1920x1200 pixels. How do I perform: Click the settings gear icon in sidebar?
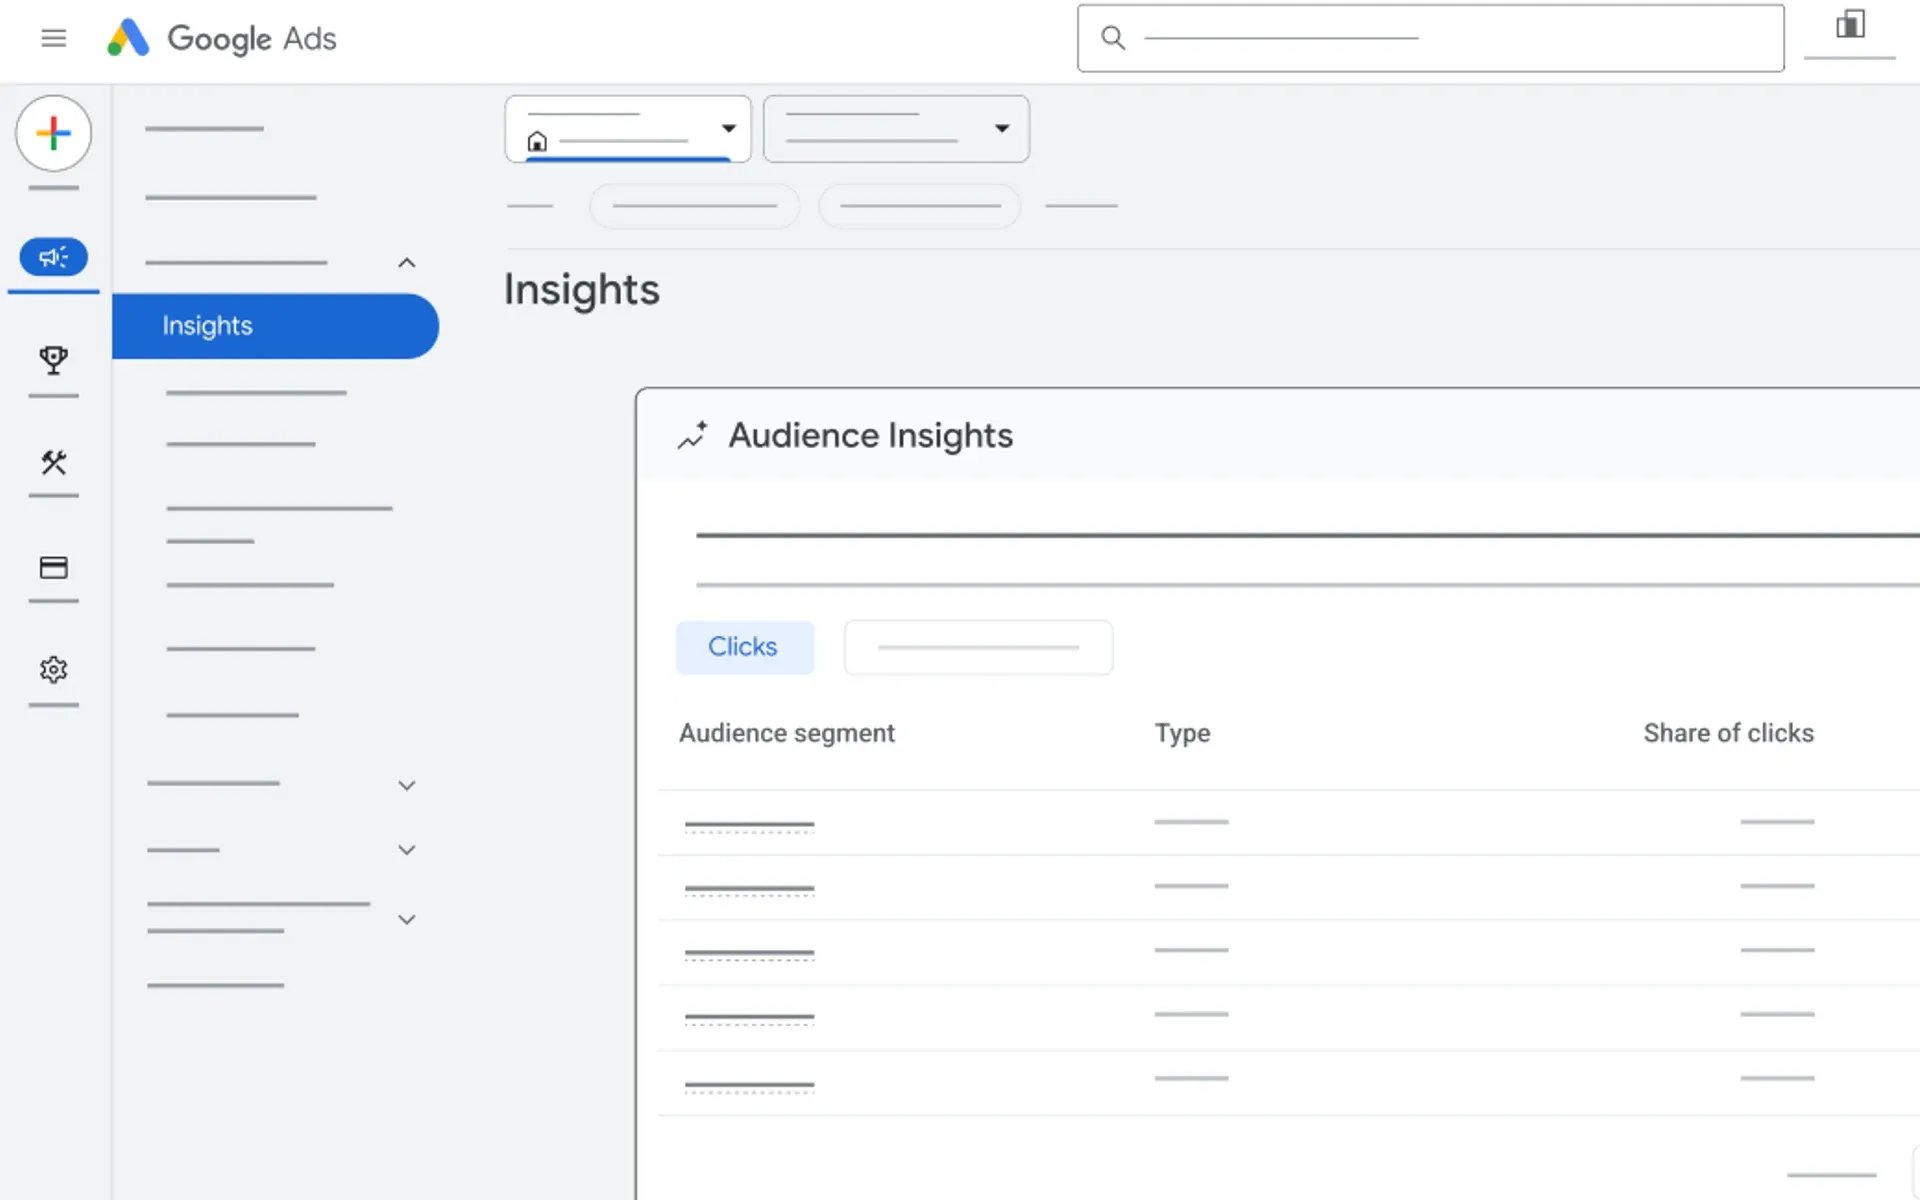pos(53,668)
